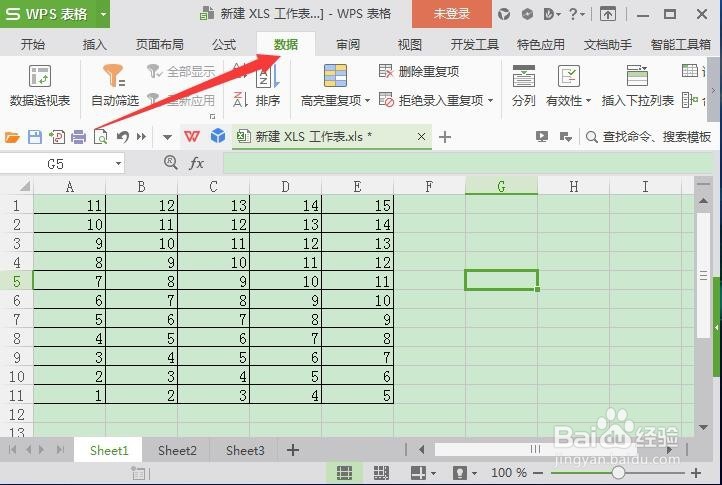Click the zoom magnifier beside fx

pyautogui.click(x=171, y=162)
